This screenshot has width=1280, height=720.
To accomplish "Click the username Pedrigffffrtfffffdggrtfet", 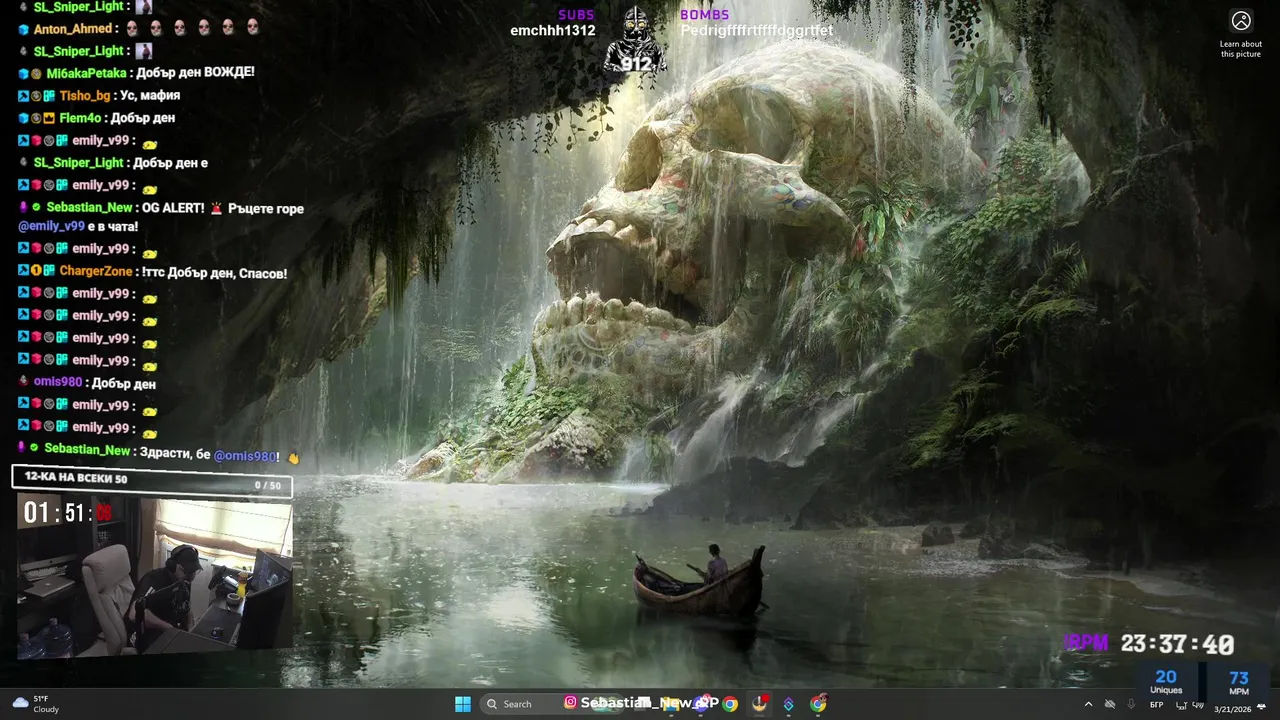I will click(757, 31).
